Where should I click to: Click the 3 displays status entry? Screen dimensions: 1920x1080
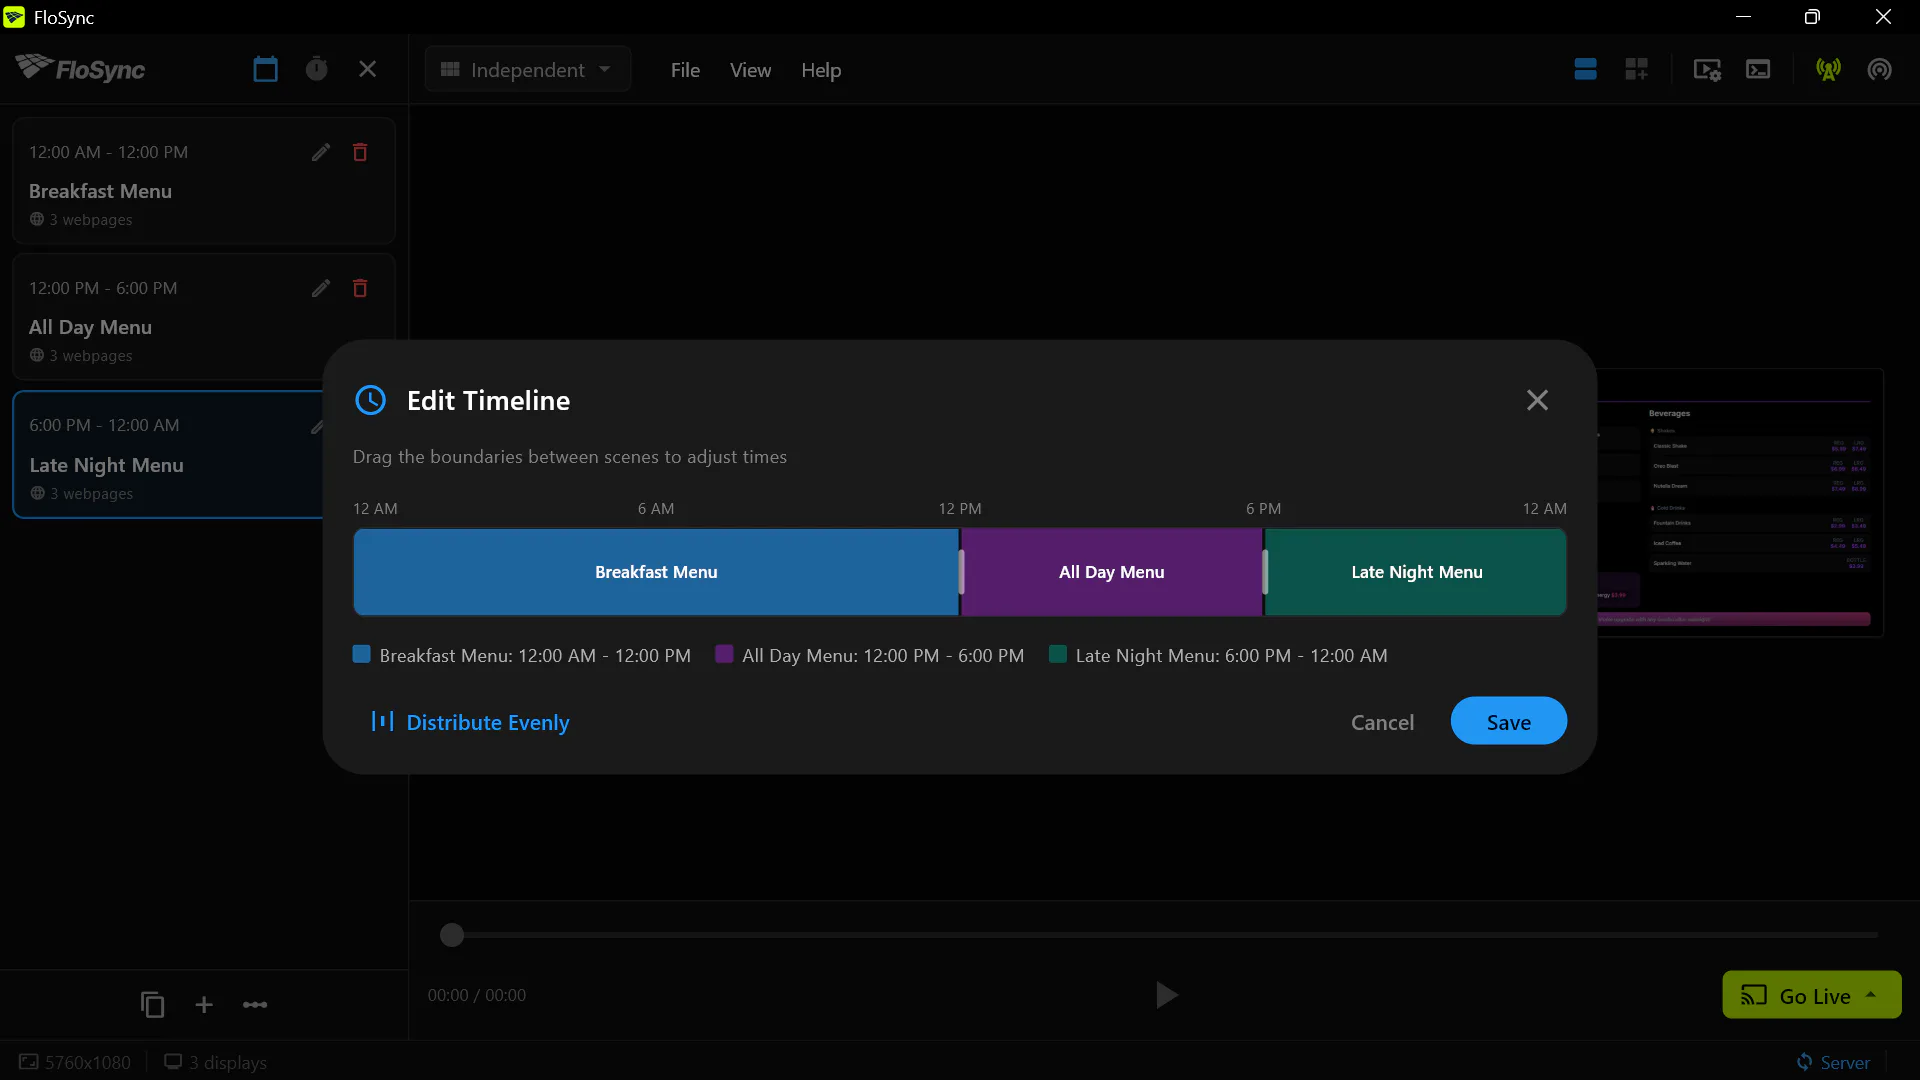pos(215,1062)
